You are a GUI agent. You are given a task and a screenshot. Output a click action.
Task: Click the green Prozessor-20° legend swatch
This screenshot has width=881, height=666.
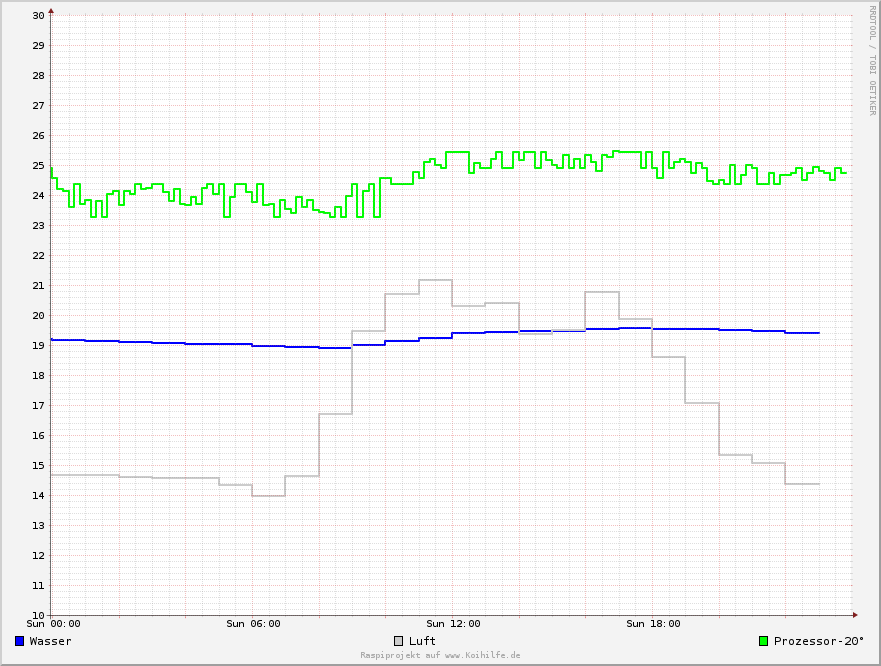point(764,641)
